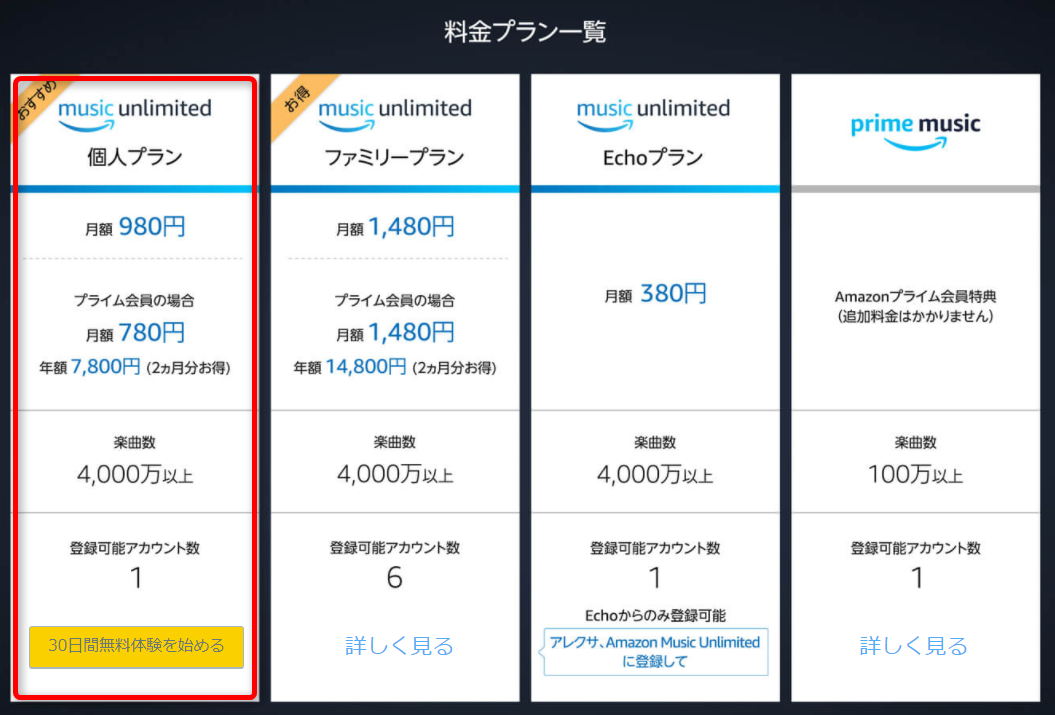This screenshot has width=1055, height=715.
Task: Click 4,000万以上 in Echoプラン column
Action: click(x=655, y=475)
